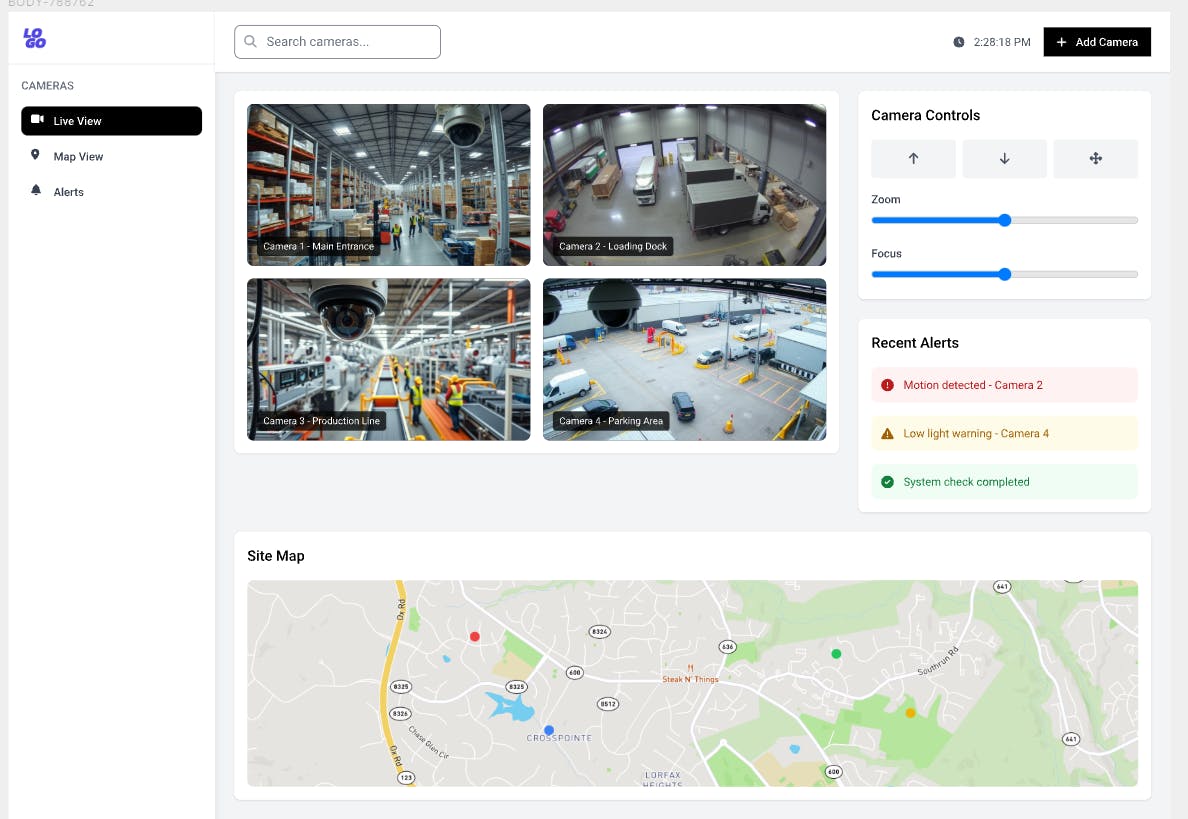Tilt camera up with the up arrow
This screenshot has width=1188, height=819.
(913, 158)
